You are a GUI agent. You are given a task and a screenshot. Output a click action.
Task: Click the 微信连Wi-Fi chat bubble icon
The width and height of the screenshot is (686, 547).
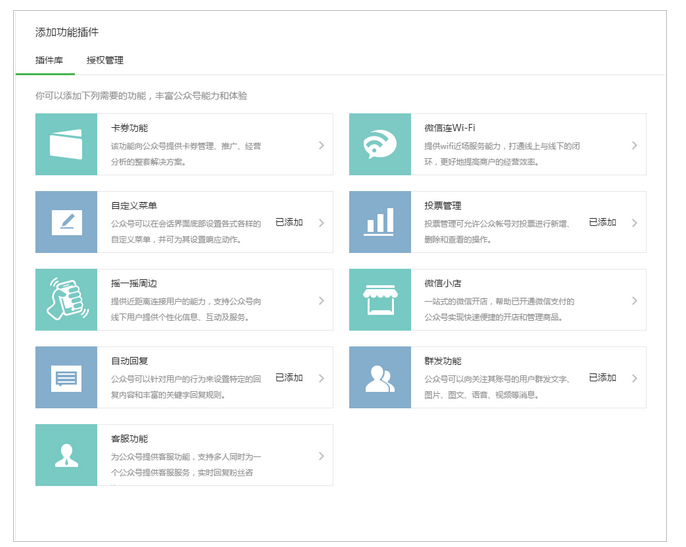click(x=379, y=145)
